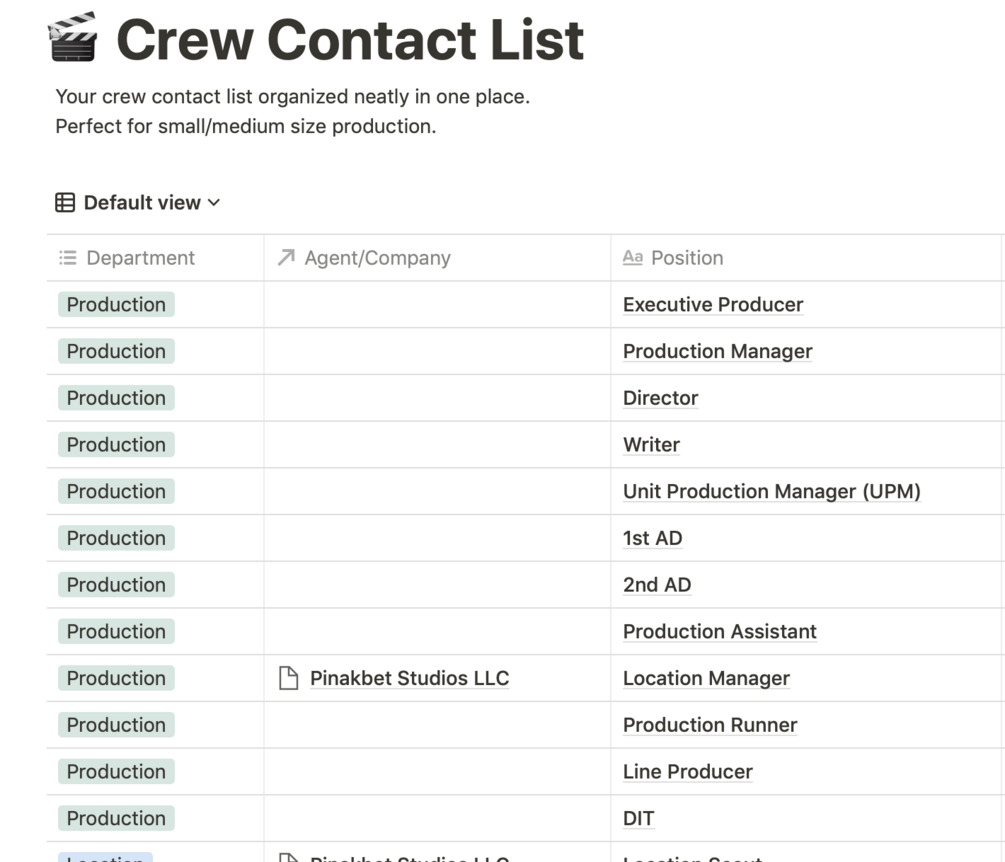
Task: Click the clapperboard page icon
Action: pos(73,39)
